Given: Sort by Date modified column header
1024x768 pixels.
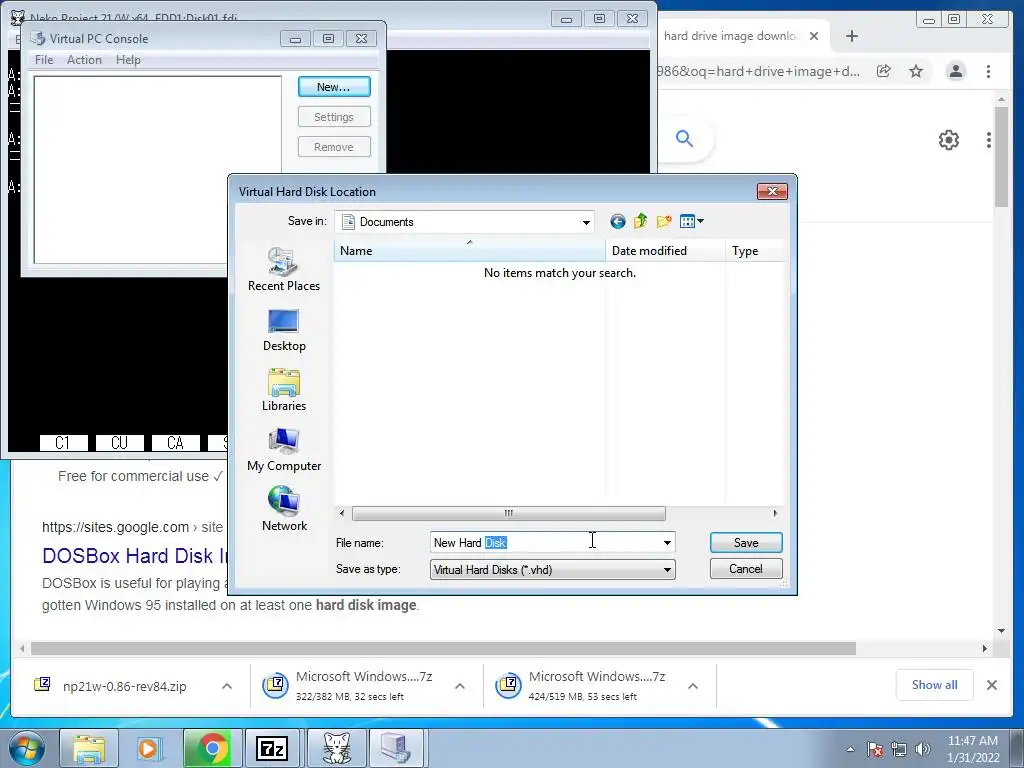Looking at the screenshot, I should pos(665,251).
